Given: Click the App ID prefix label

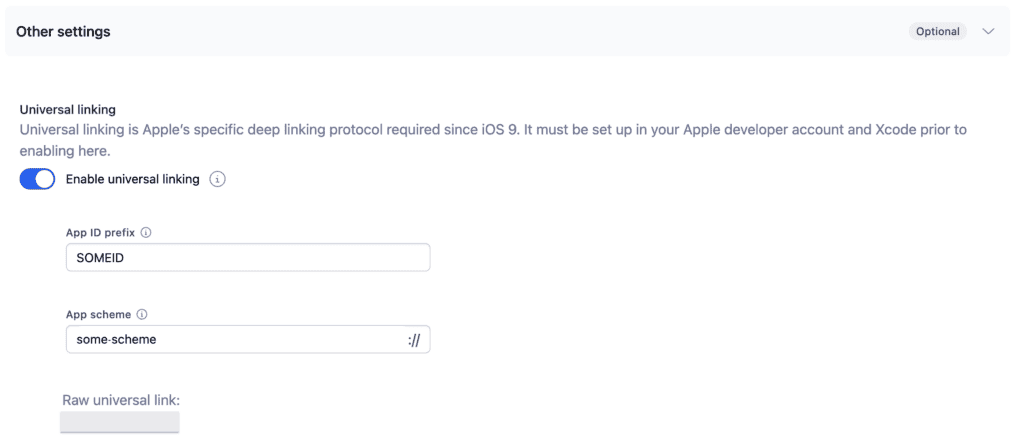Looking at the screenshot, I should point(101,232).
